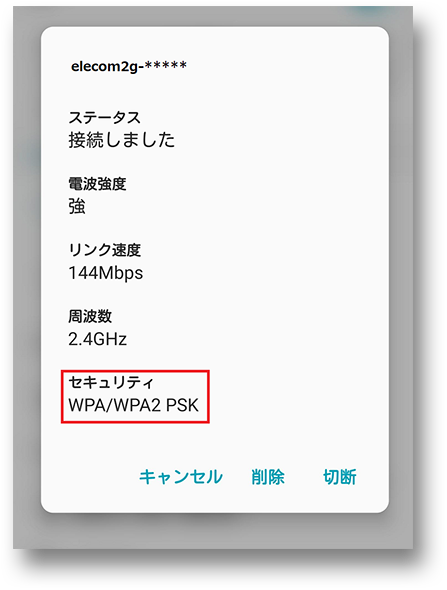Tap the dimmed background below the dialog
This screenshot has height=590, width=447.
[213, 531]
